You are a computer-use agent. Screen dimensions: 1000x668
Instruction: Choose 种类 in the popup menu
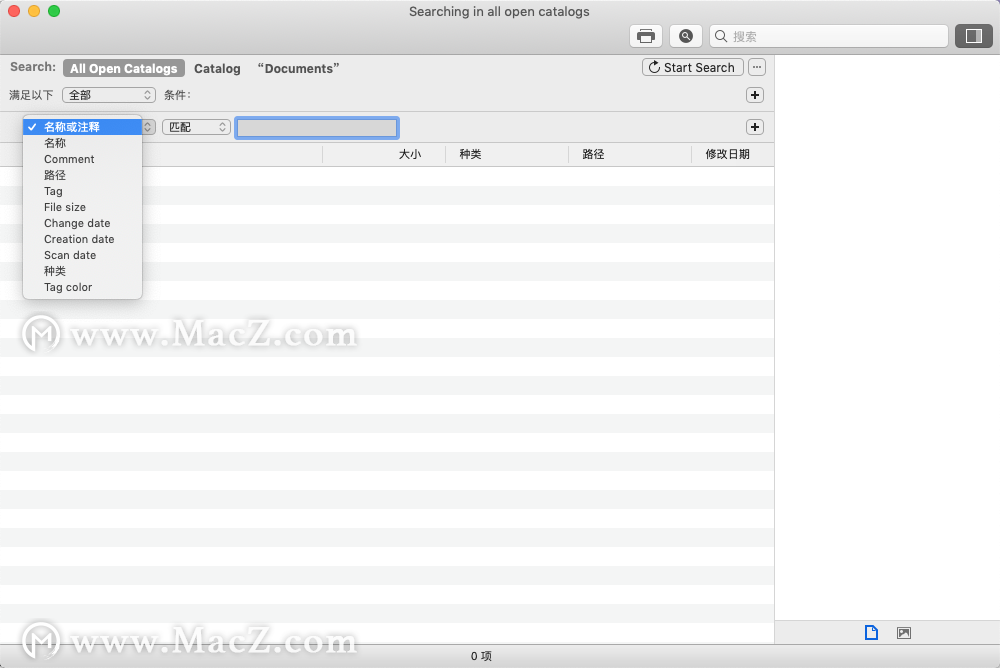coord(82,271)
